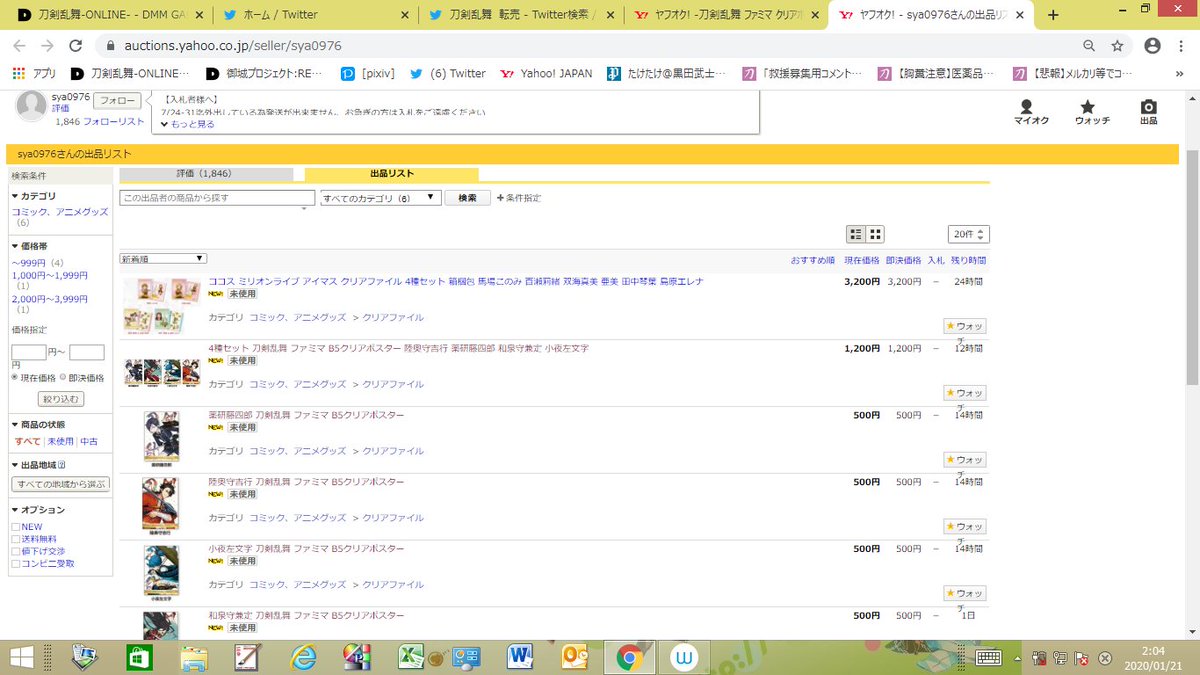The height and width of the screenshot is (675, 1200).
Task: Open 新着順 sort dropdown
Action: point(162,258)
